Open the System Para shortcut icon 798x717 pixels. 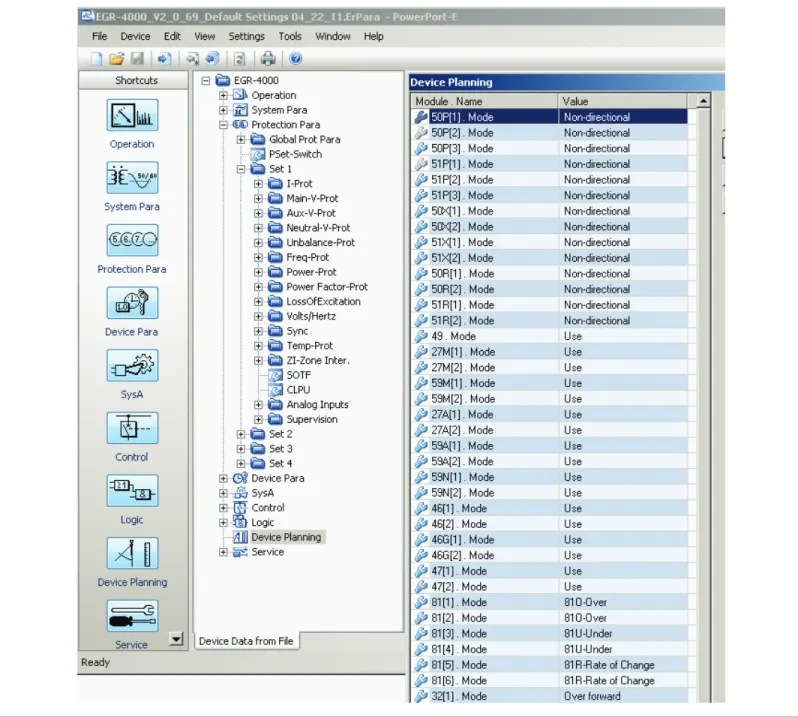(132, 178)
